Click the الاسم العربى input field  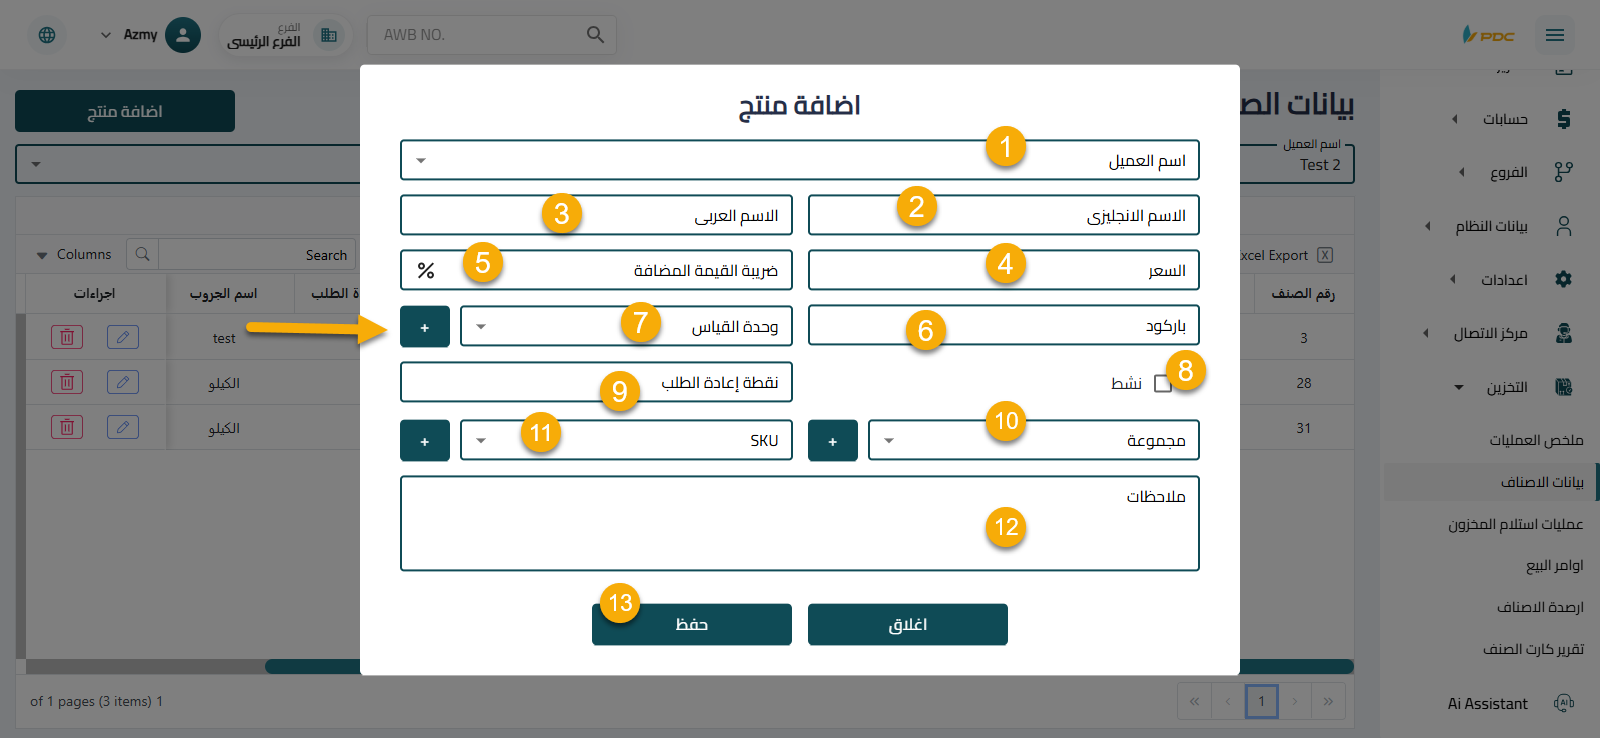pos(596,215)
